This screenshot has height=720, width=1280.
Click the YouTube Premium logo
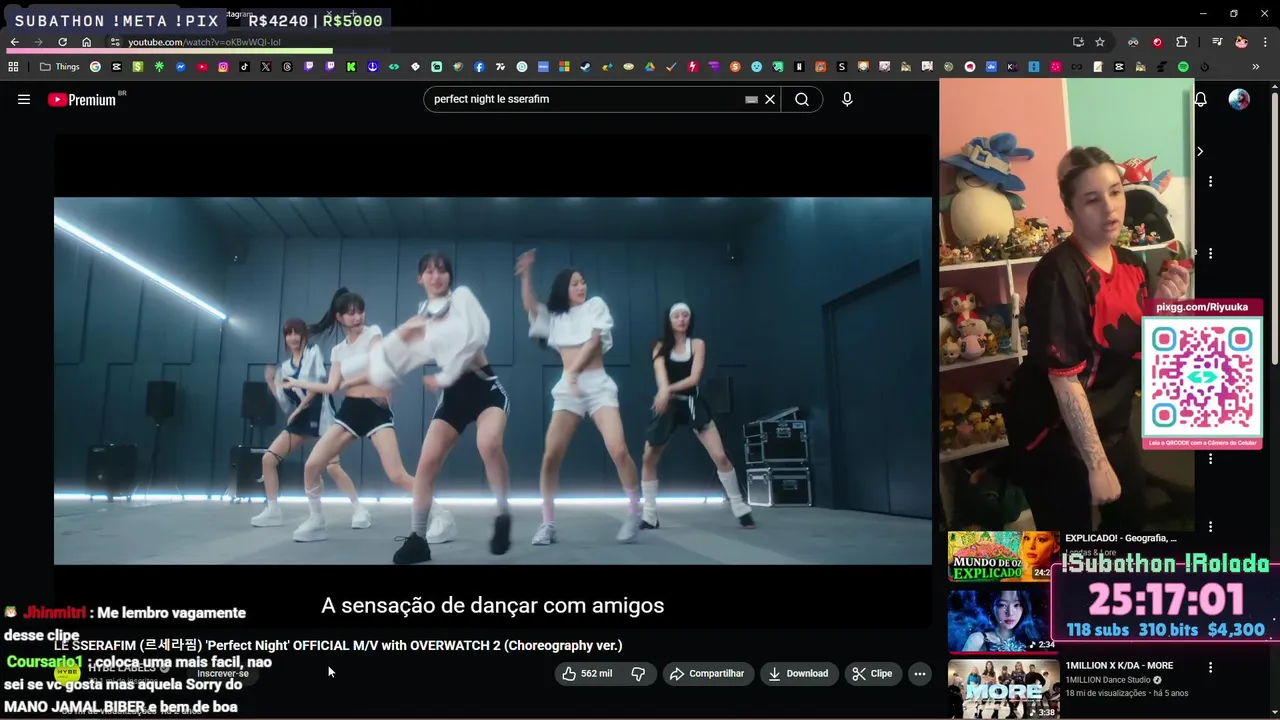coord(82,99)
